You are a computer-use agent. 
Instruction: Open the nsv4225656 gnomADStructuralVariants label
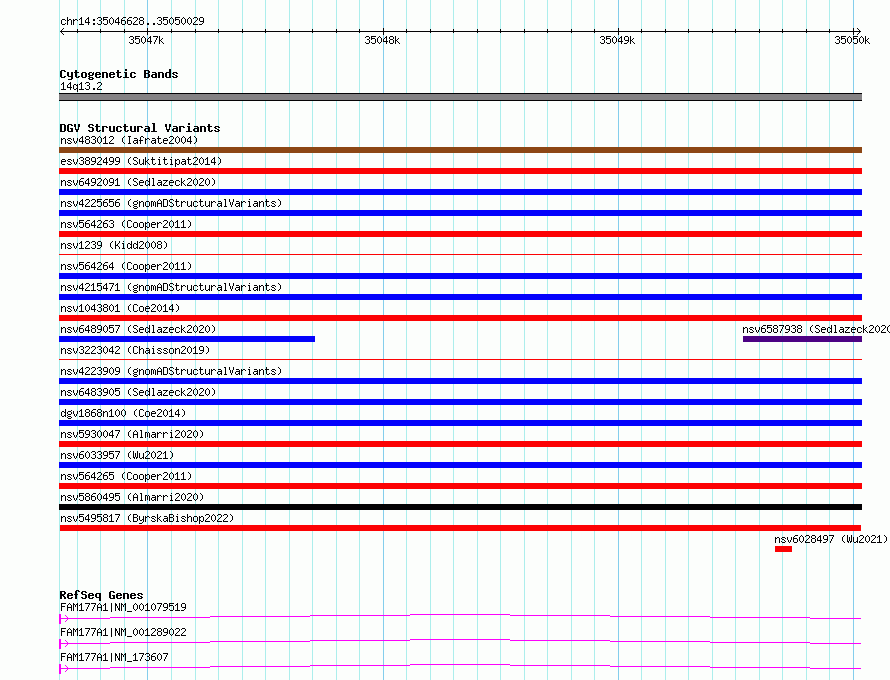coord(171,203)
